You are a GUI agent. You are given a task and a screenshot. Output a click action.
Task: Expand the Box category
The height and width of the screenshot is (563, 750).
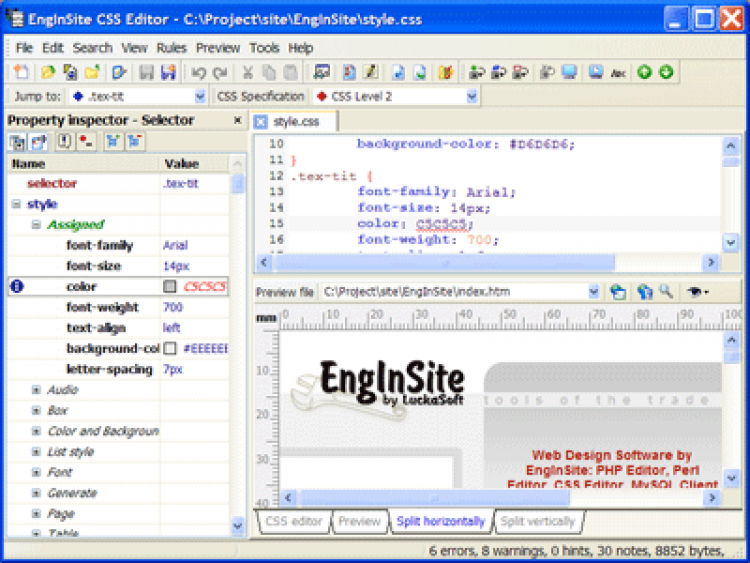coord(36,410)
